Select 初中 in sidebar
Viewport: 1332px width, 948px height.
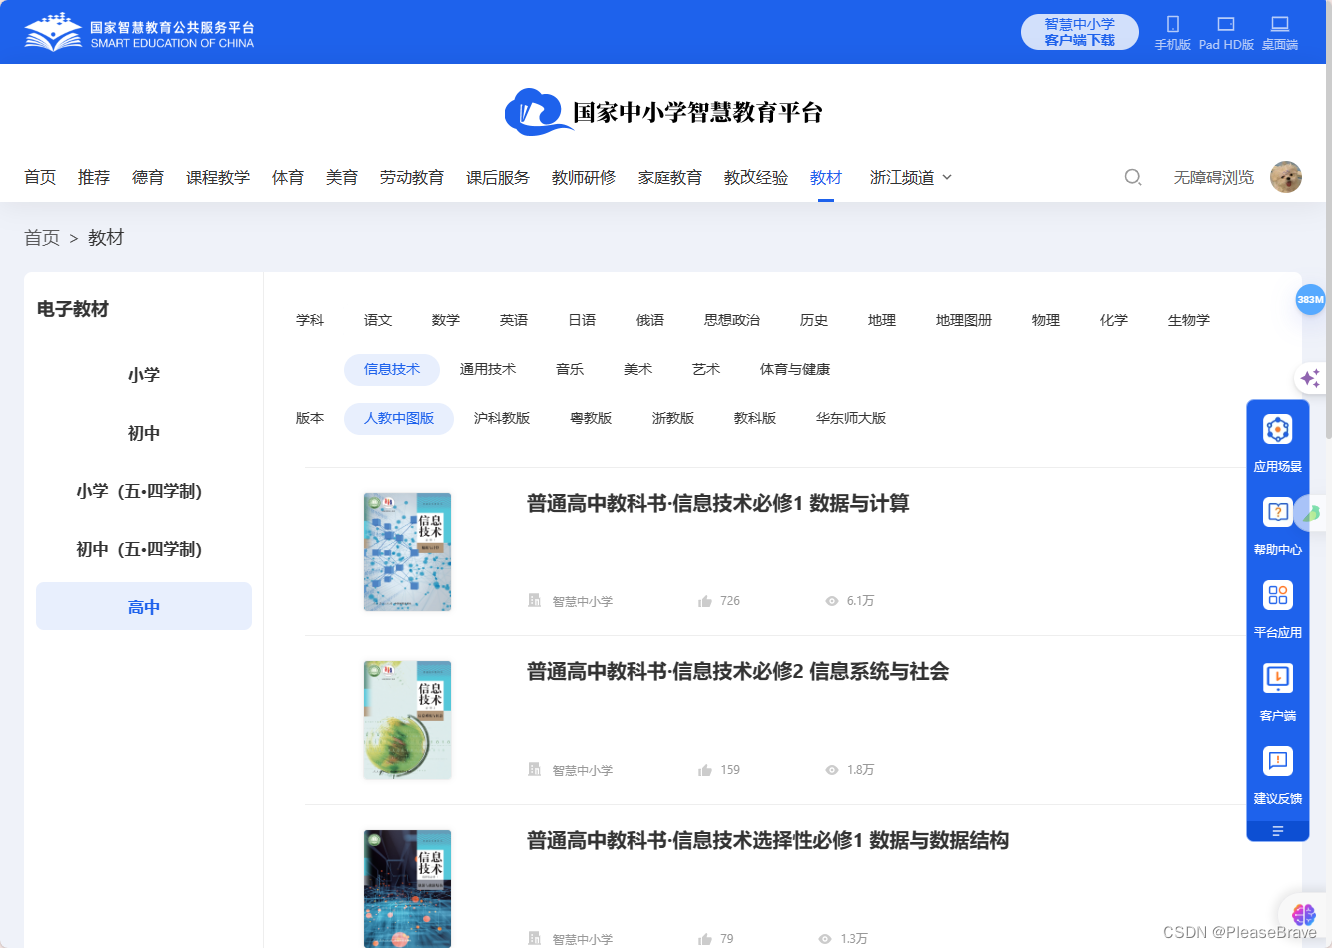144,433
